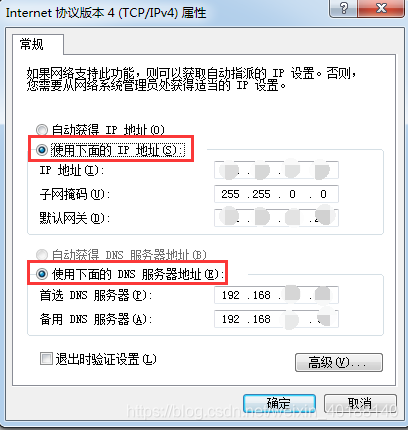Click the help question mark button
This screenshot has height=430, width=408.
point(343,8)
